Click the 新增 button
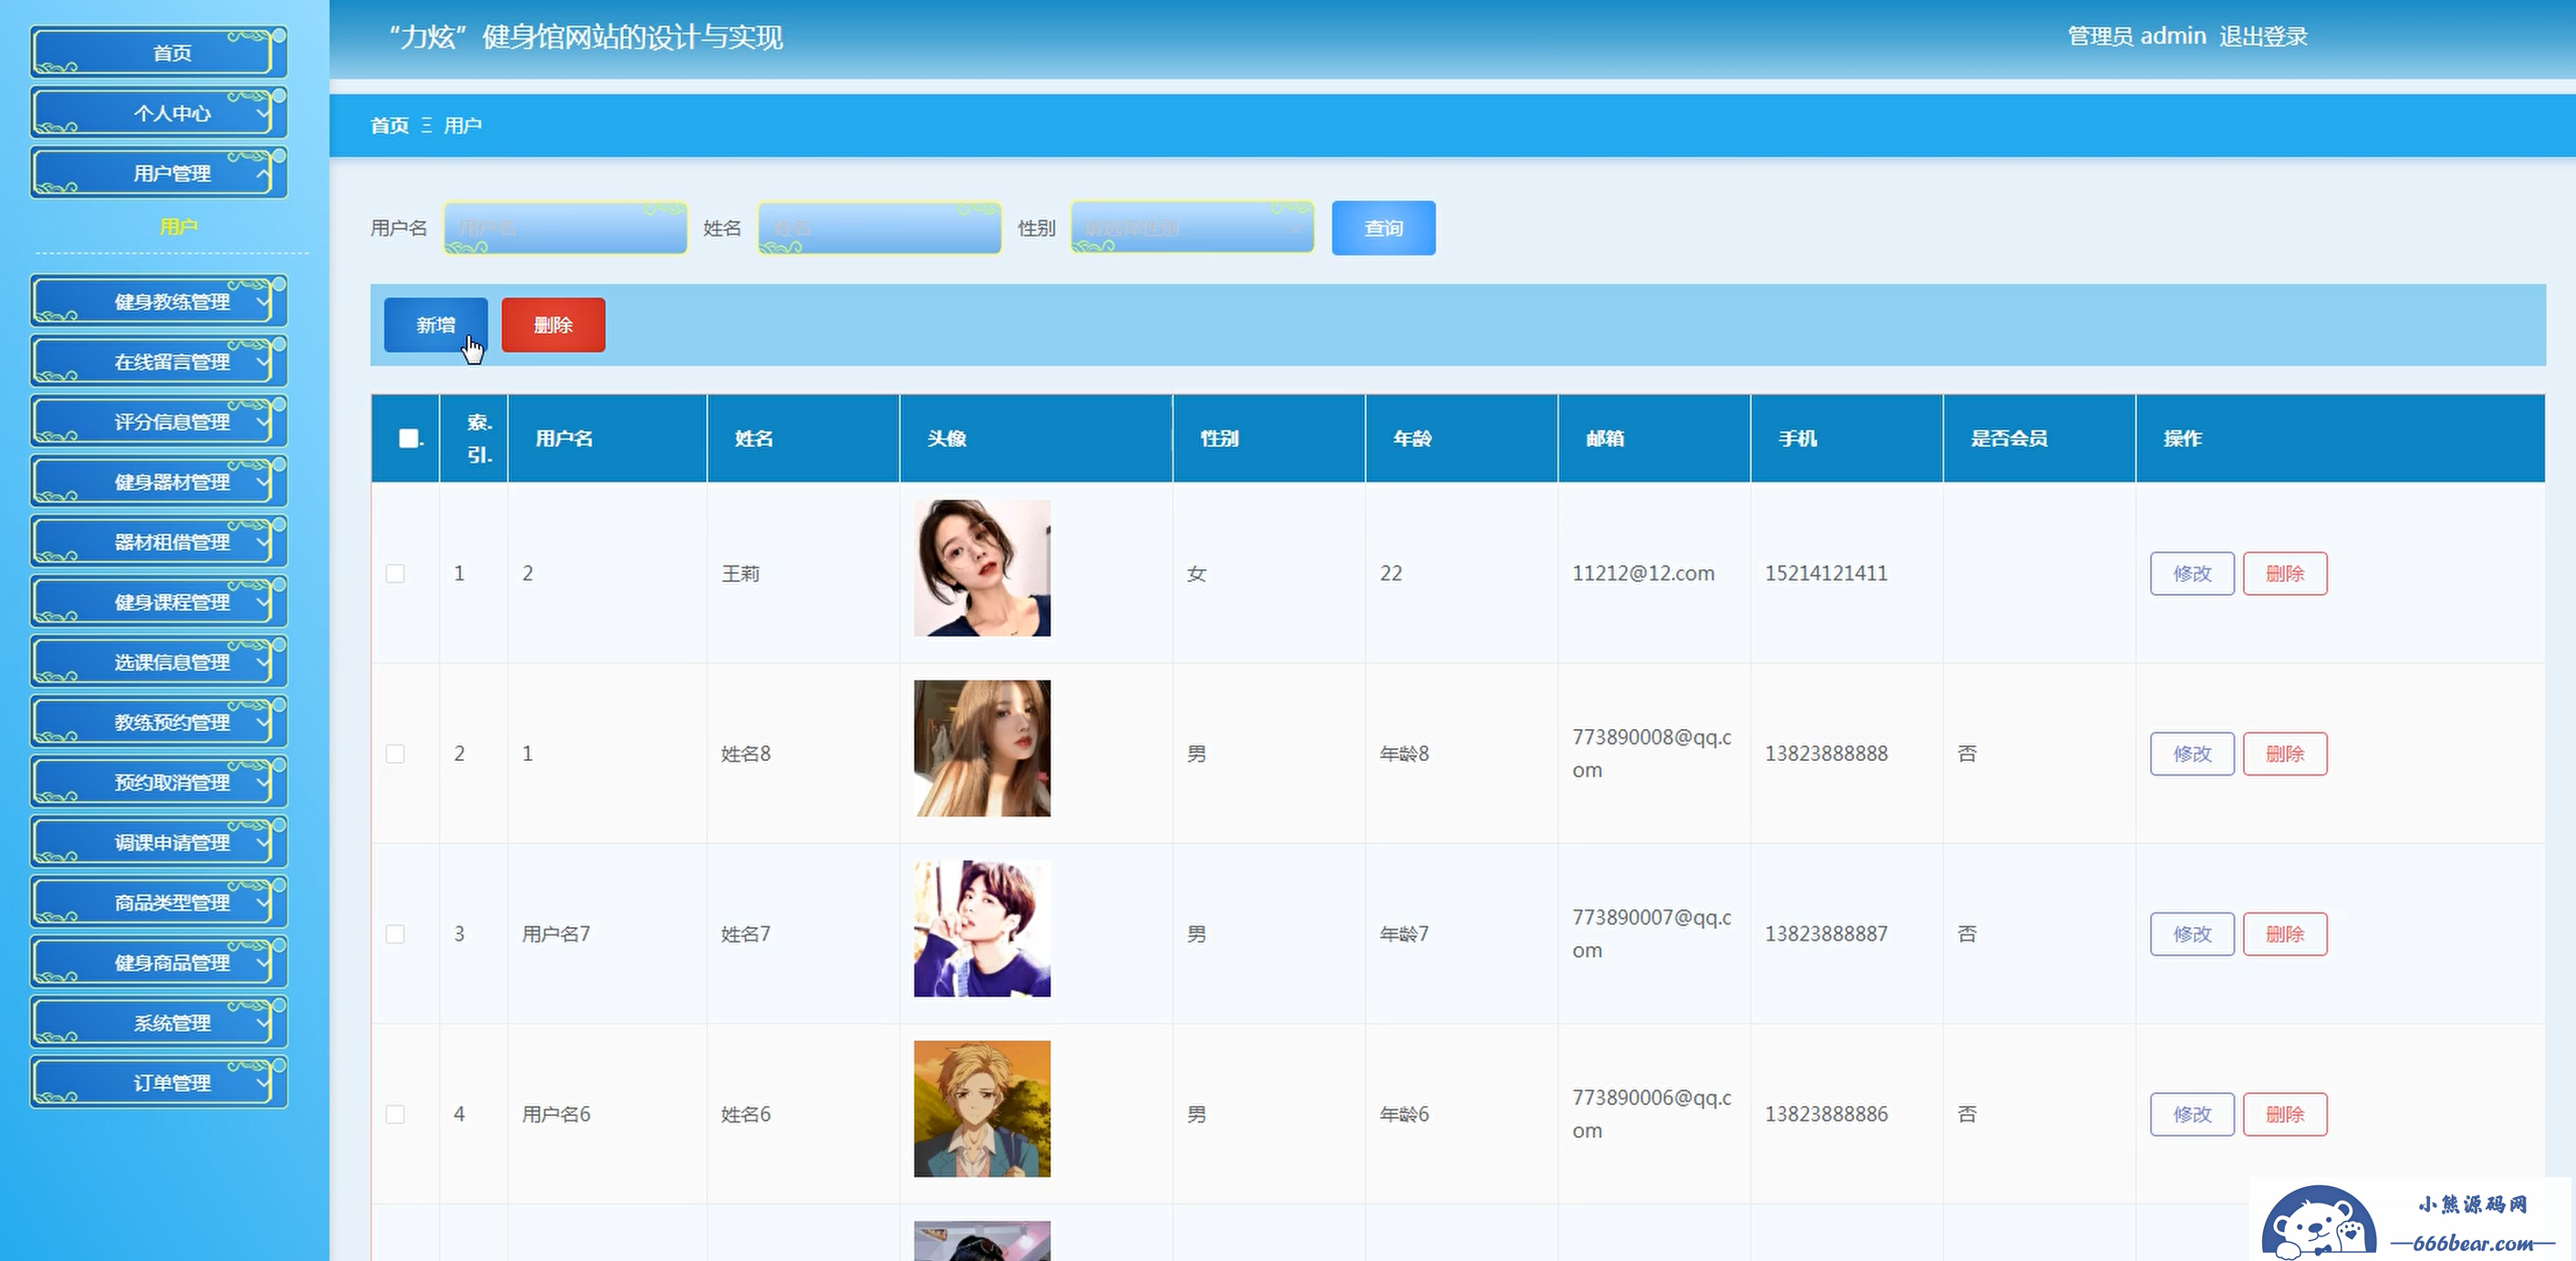 click(436, 325)
